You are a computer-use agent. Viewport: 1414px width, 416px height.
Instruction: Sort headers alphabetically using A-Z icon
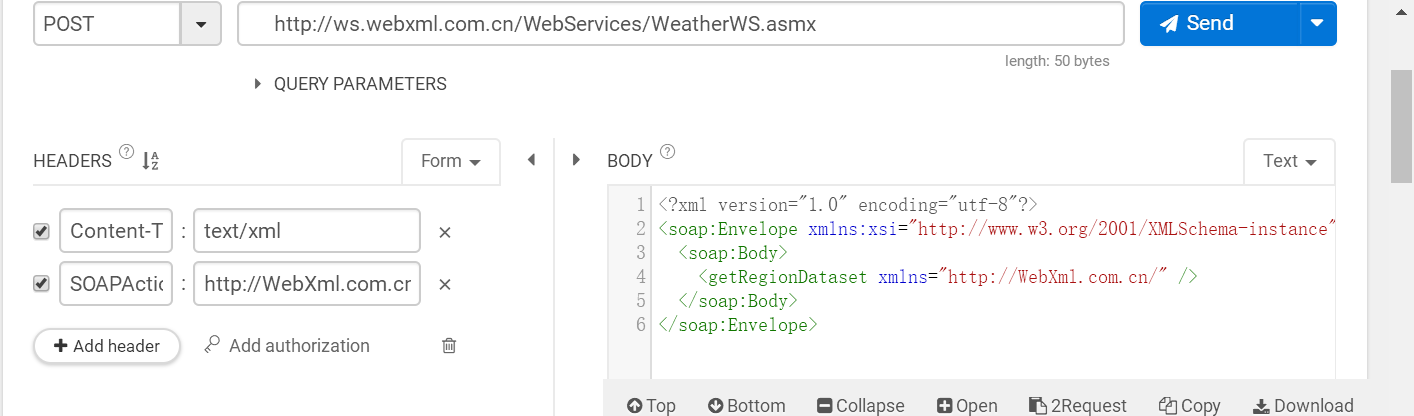tap(151, 160)
